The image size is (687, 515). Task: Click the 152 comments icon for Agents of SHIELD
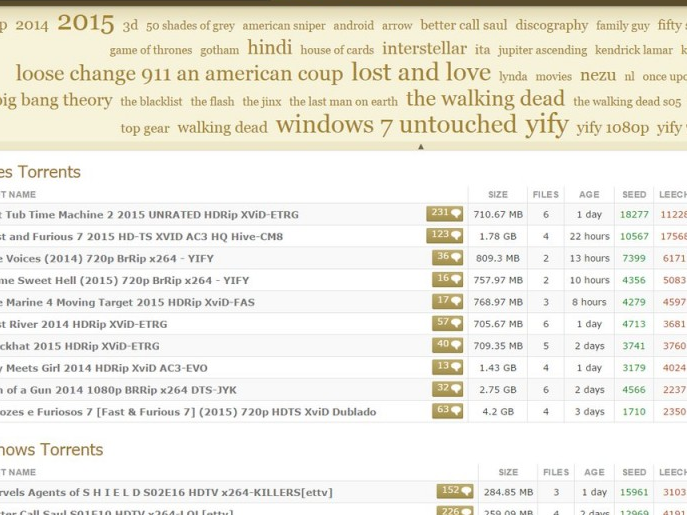(x=455, y=492)
